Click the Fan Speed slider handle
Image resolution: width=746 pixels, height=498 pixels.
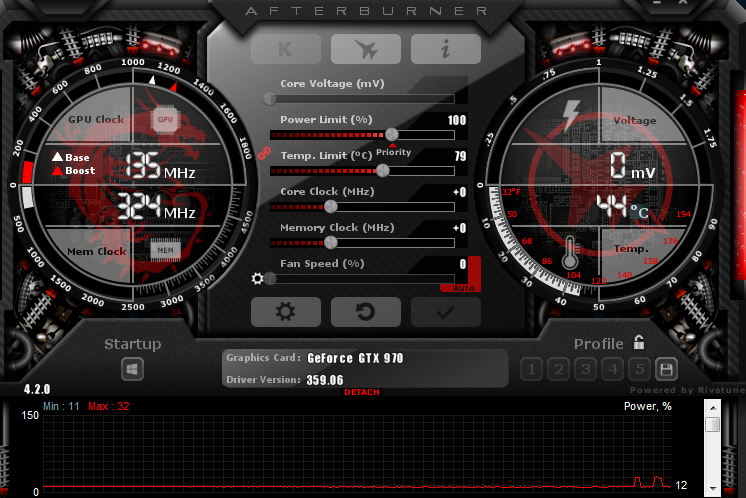[x=270, y=279]
